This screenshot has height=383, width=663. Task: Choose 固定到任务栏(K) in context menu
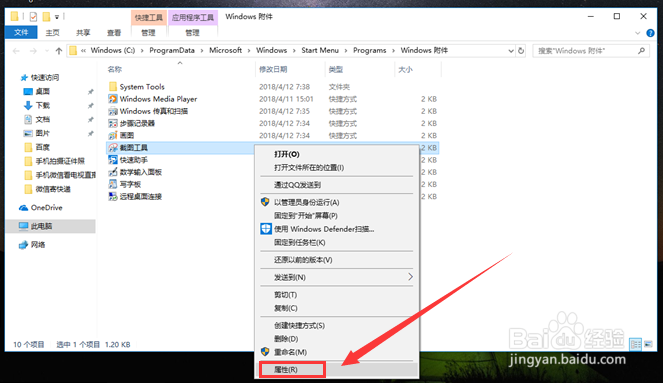point(337,243)
